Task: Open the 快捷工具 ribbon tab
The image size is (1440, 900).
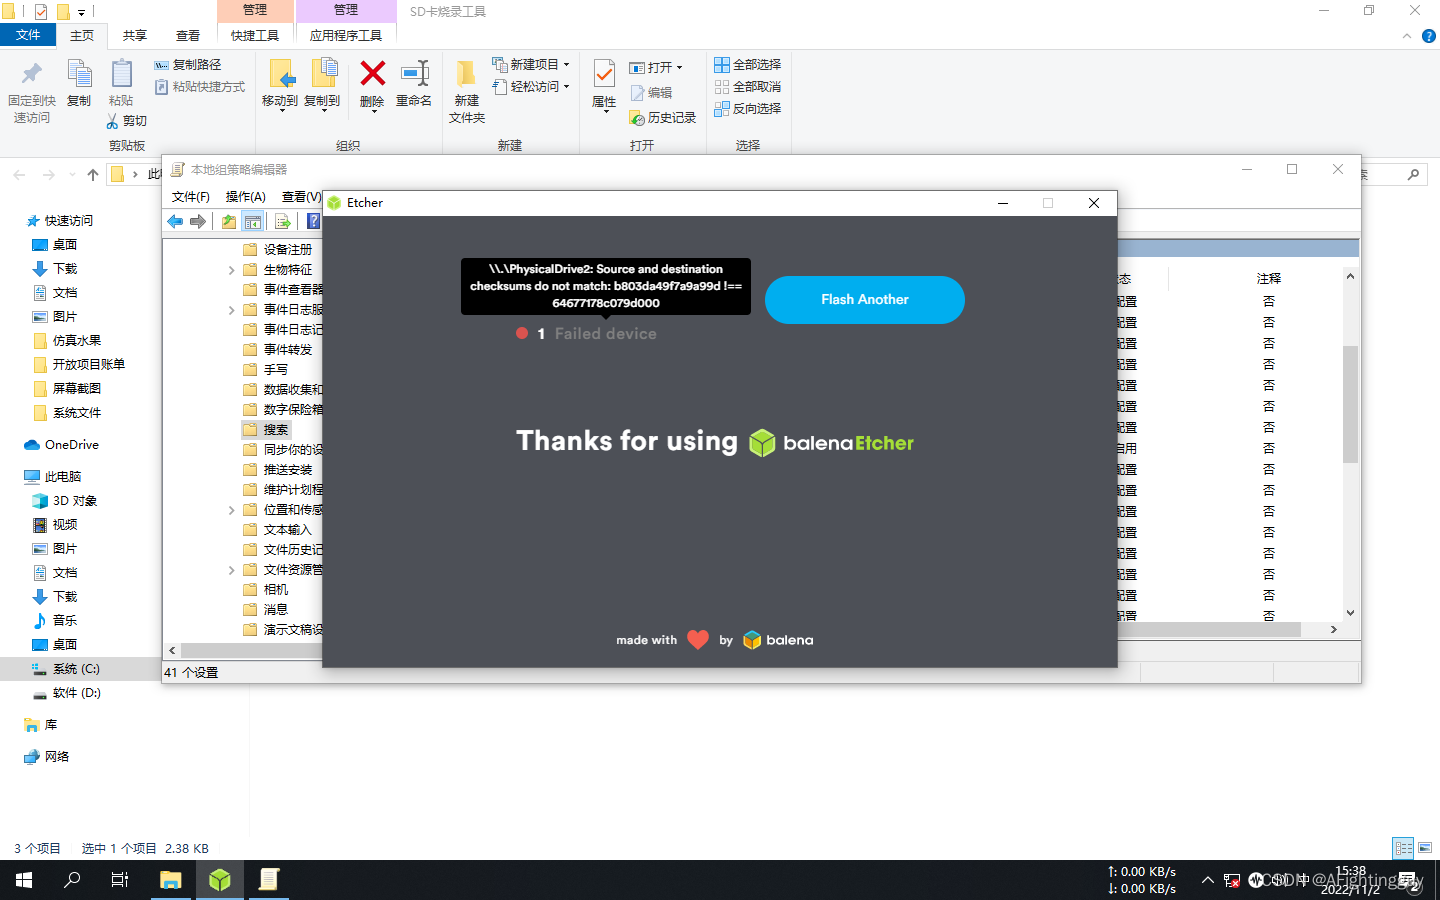Action: click(x=255, y=35)
